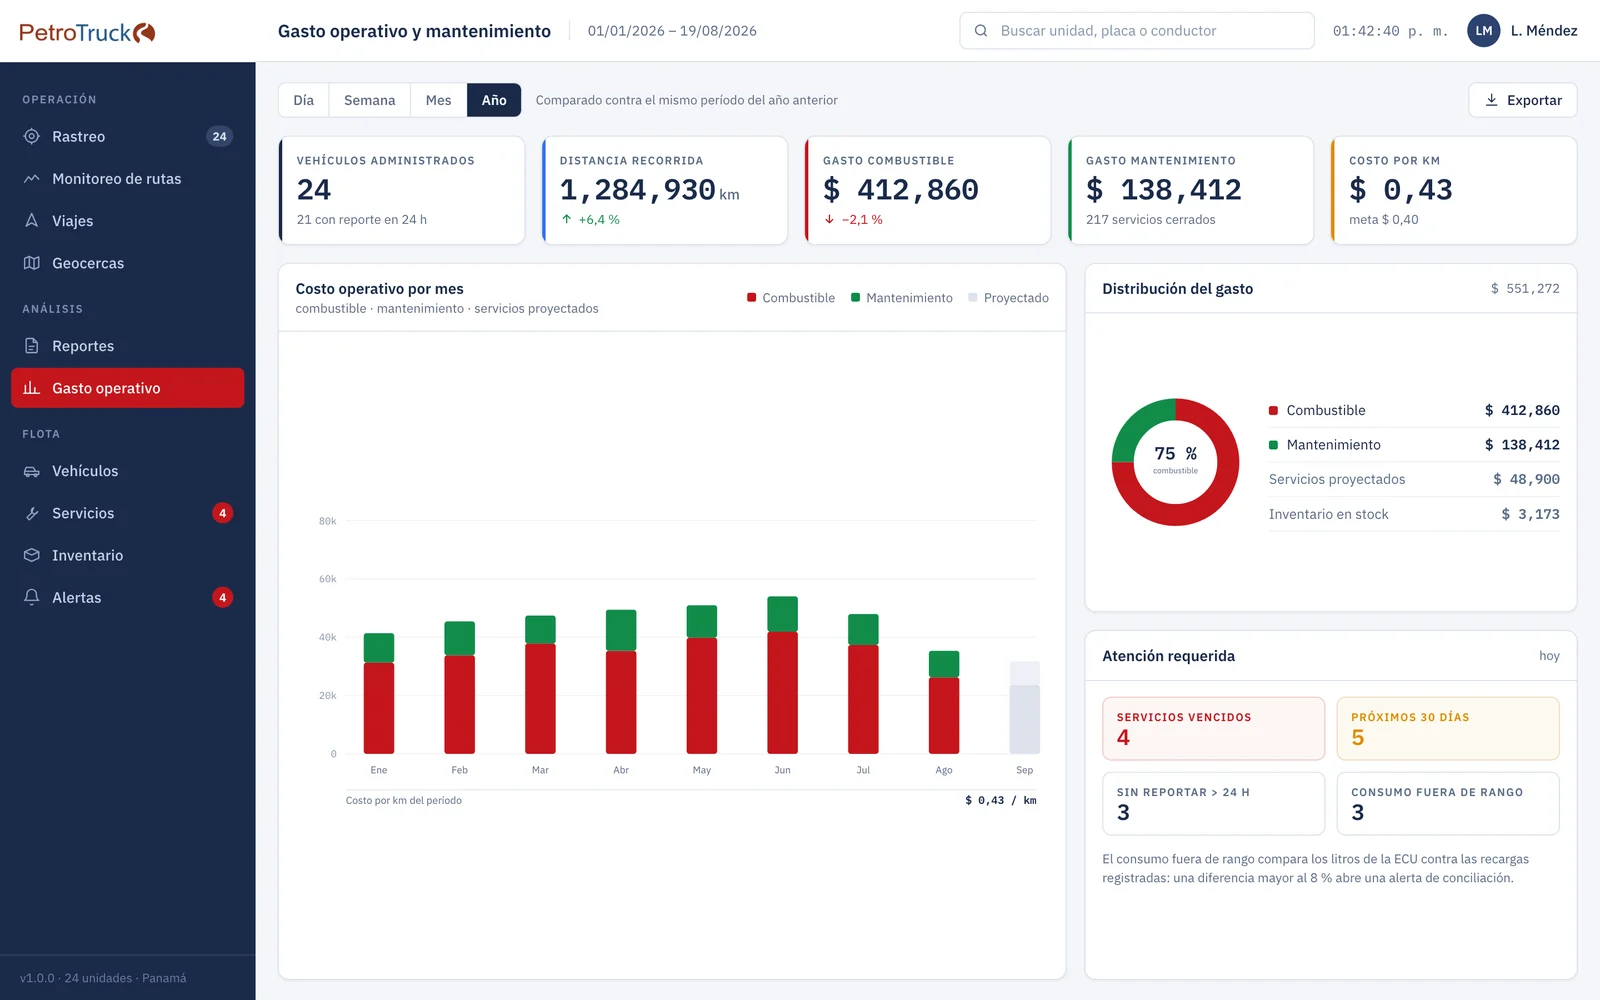
Task: Switch to the Día period tab
Action: pos(304,100)
